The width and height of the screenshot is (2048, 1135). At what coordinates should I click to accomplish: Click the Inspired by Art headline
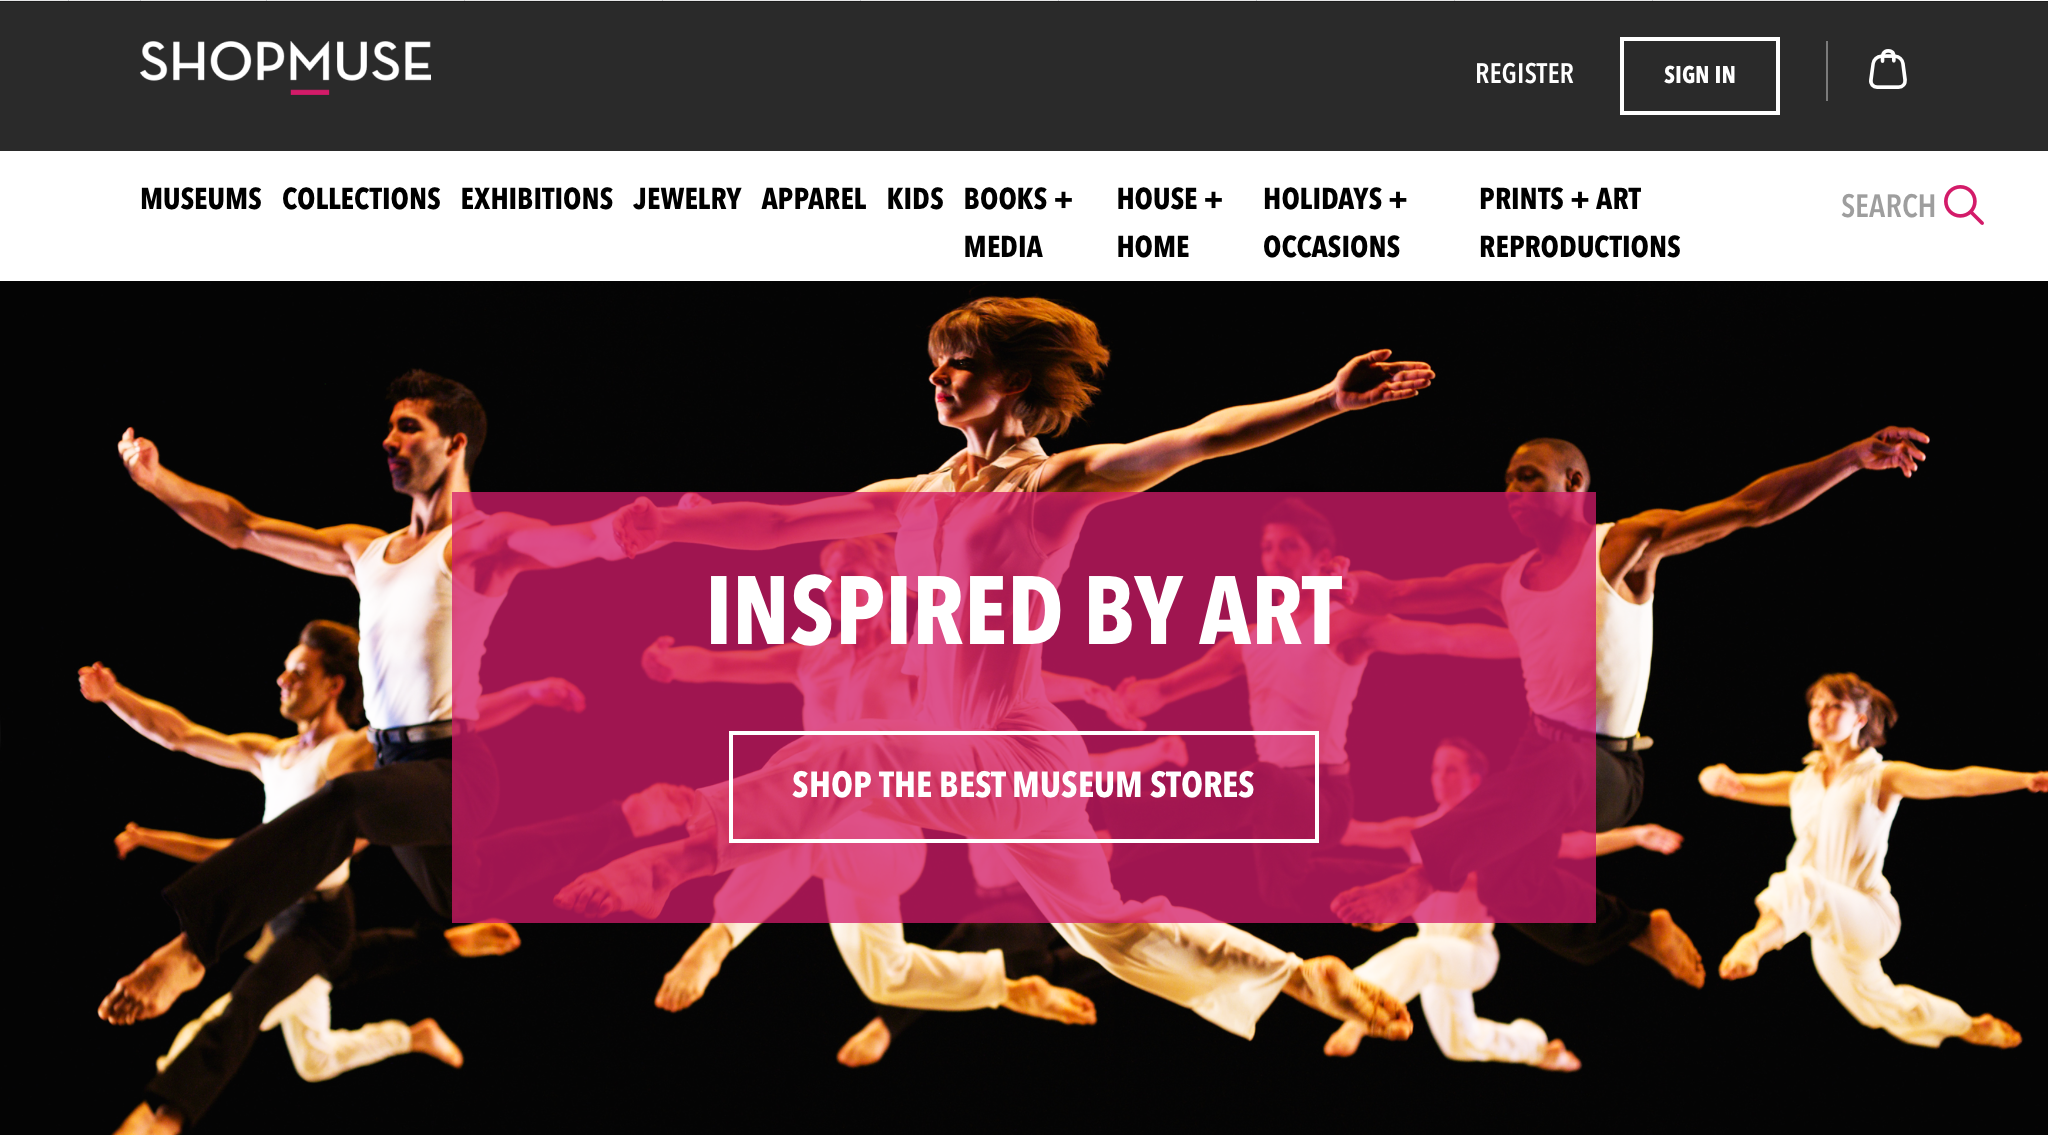tap(1024, 610)
